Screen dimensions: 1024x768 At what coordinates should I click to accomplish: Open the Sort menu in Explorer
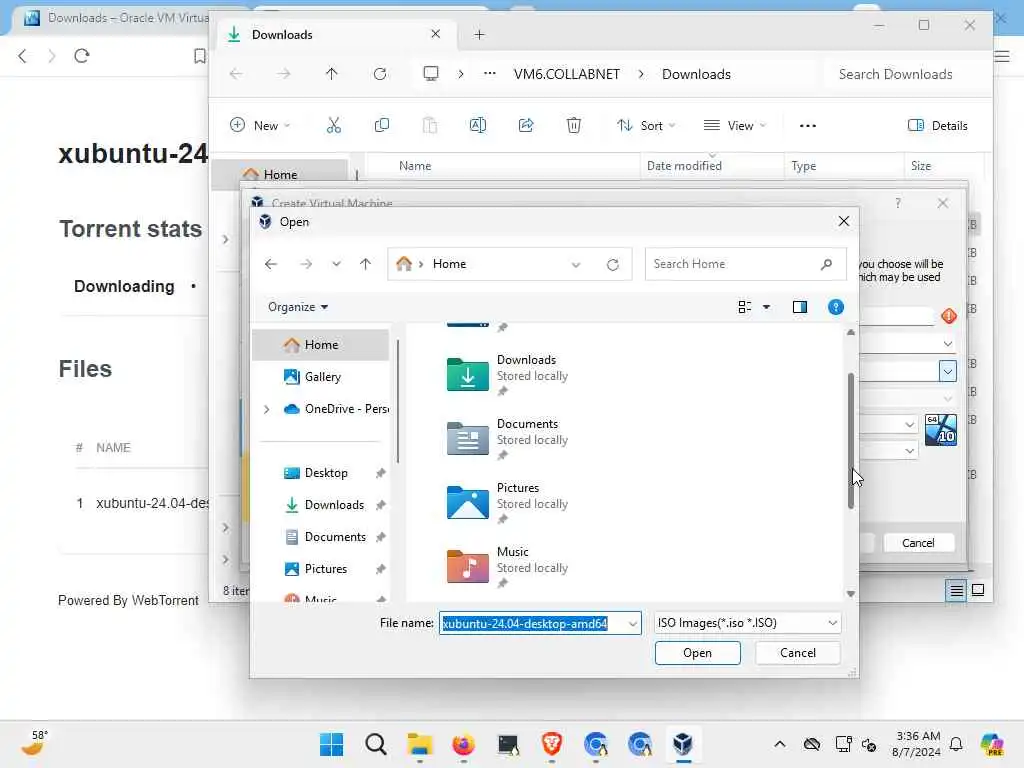(646, 125)
